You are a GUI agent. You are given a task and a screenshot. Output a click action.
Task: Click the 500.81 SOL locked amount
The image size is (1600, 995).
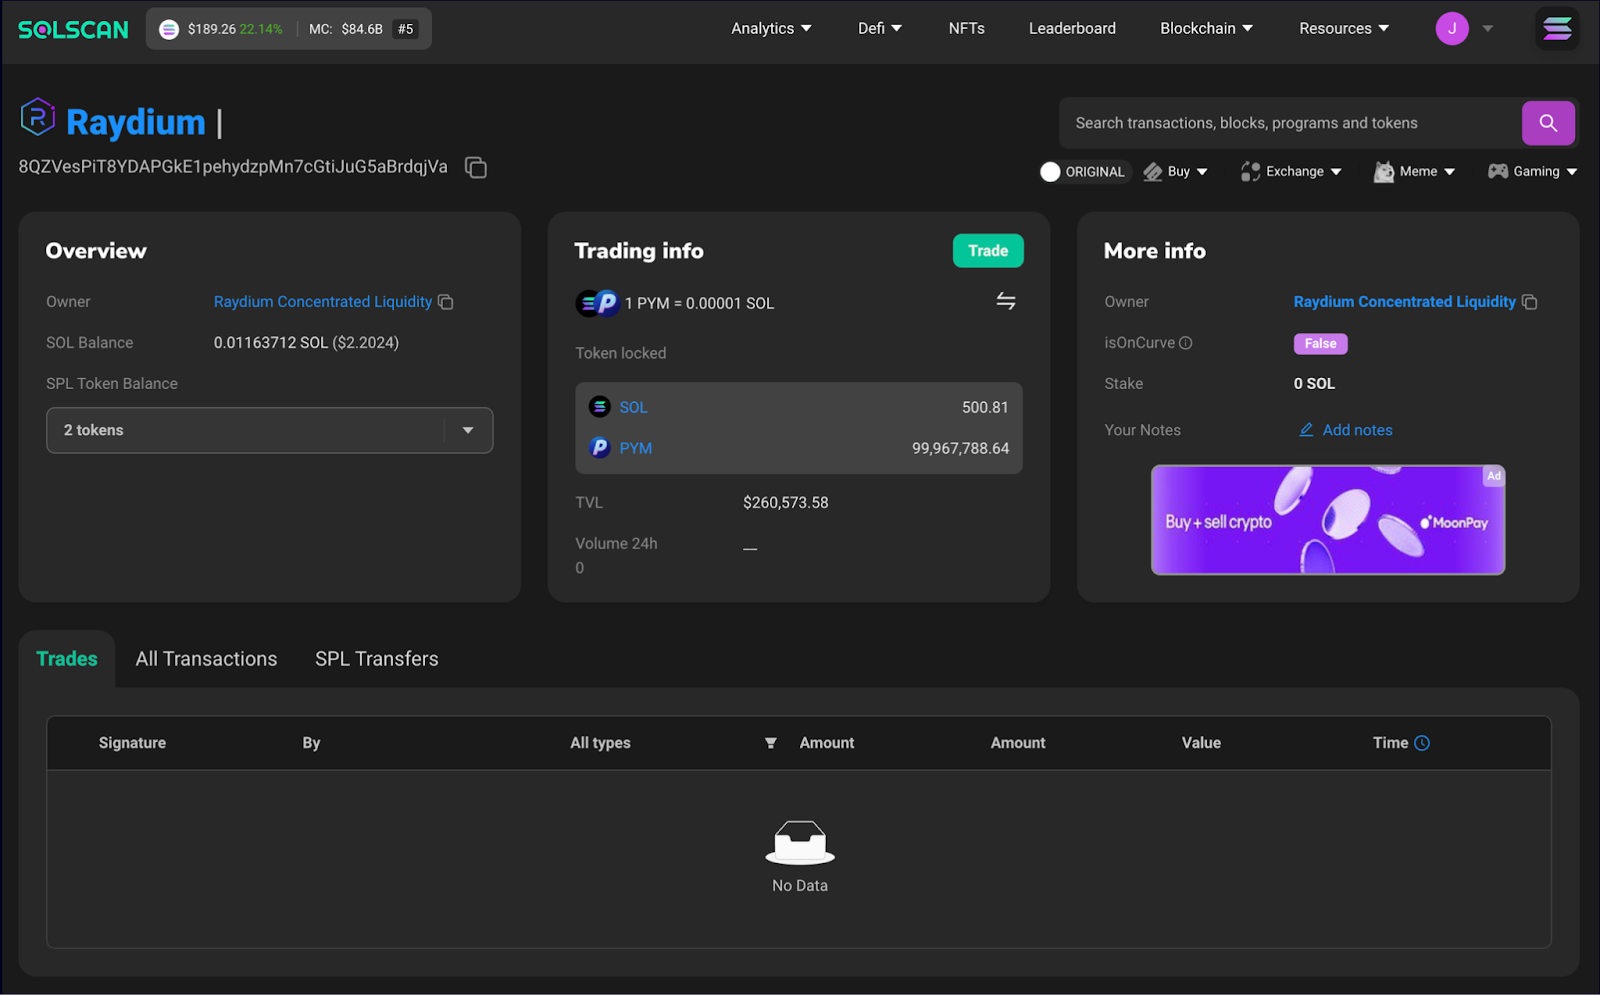[985, 407]
